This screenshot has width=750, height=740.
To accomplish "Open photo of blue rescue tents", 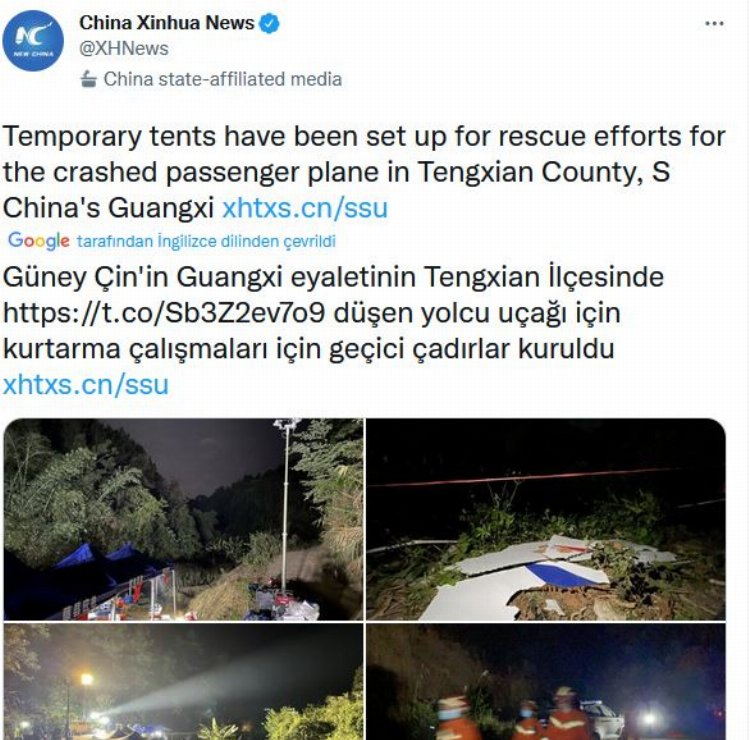I will [x=183, y=519].
